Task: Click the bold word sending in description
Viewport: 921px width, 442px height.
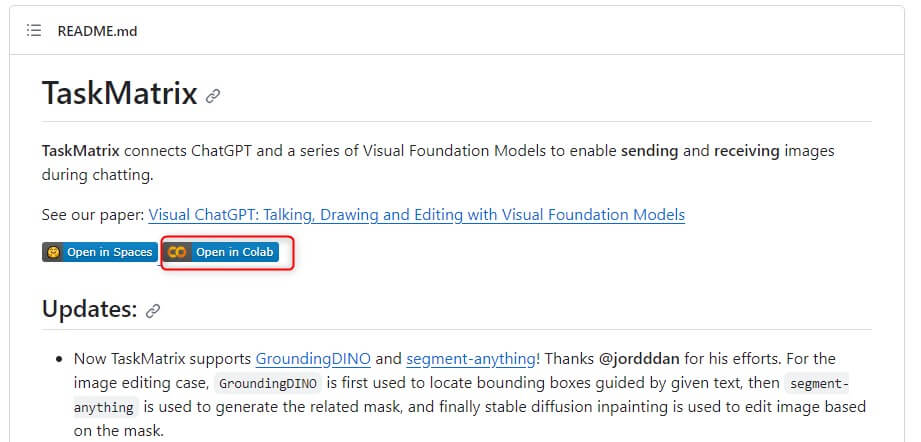Action: tap(650, 151)
